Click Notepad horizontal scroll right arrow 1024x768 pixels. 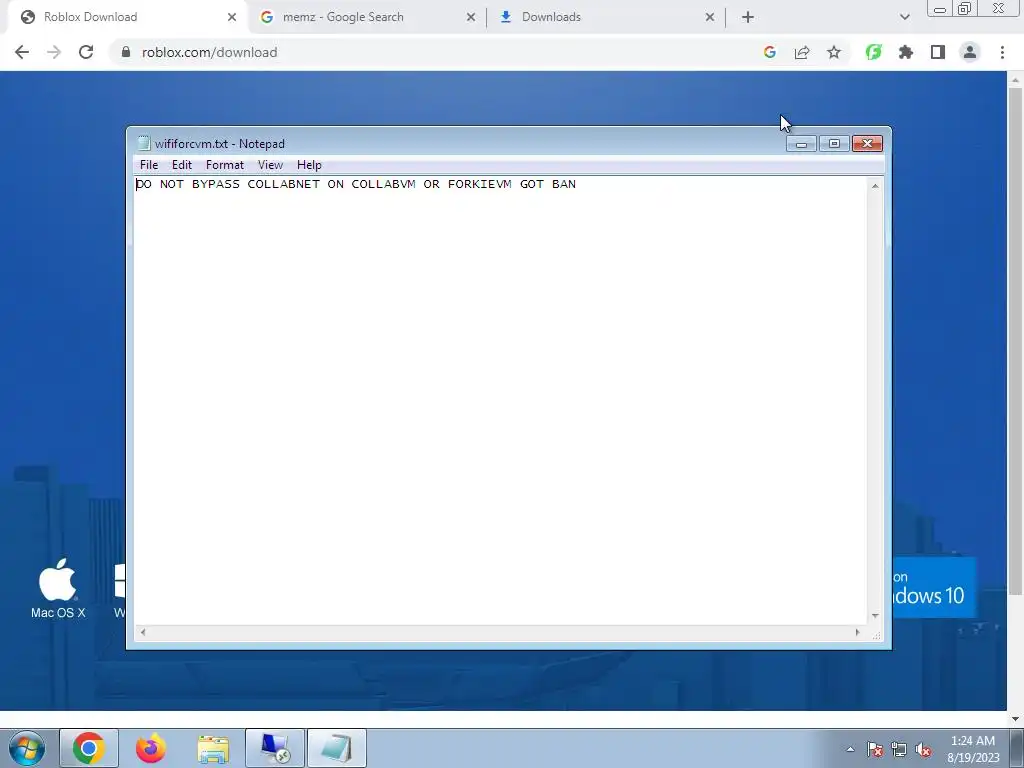(857, 632)
